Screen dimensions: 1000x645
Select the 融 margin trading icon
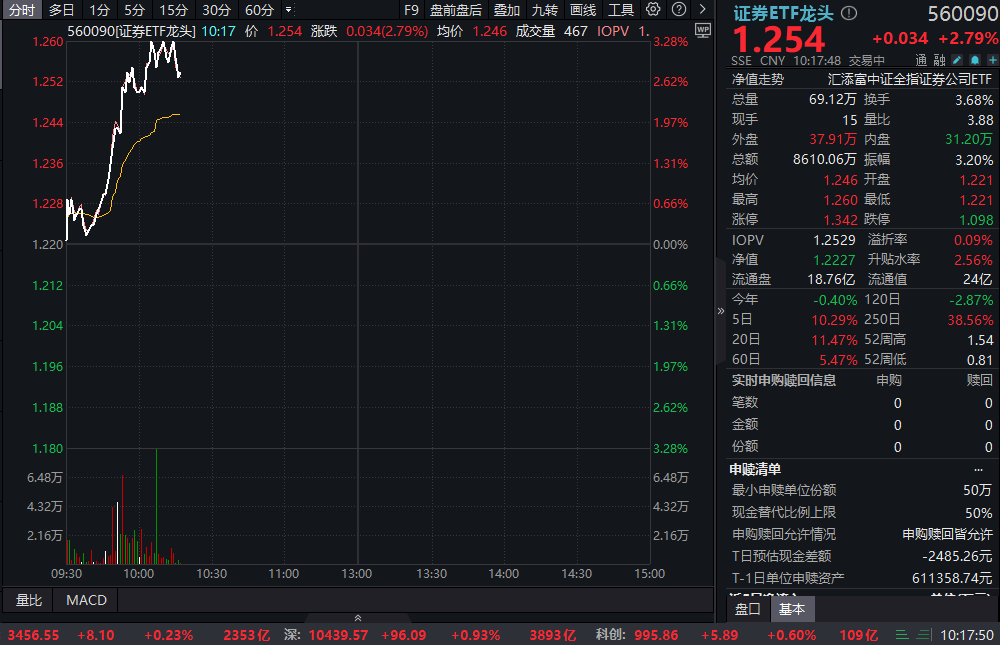point(940,60)
